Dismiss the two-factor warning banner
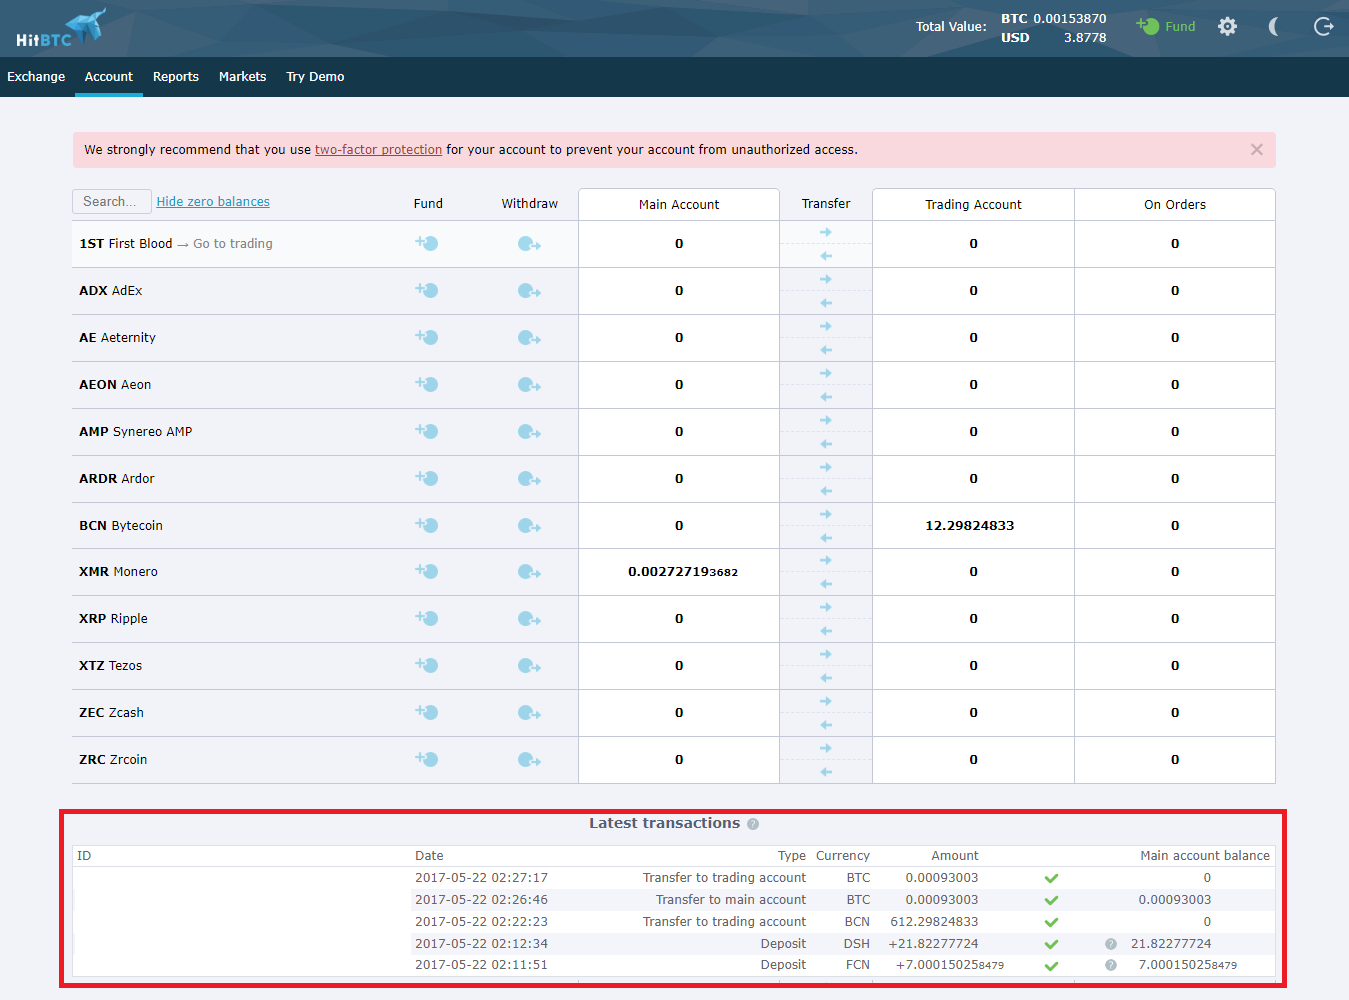Screen dimensions: 1349x1000 (1257, 150)
